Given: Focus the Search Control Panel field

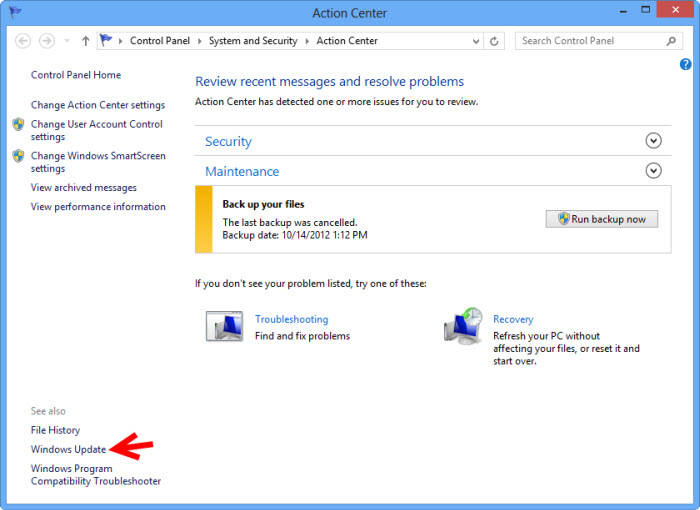Looking at the screenshot, I should 599,41.
